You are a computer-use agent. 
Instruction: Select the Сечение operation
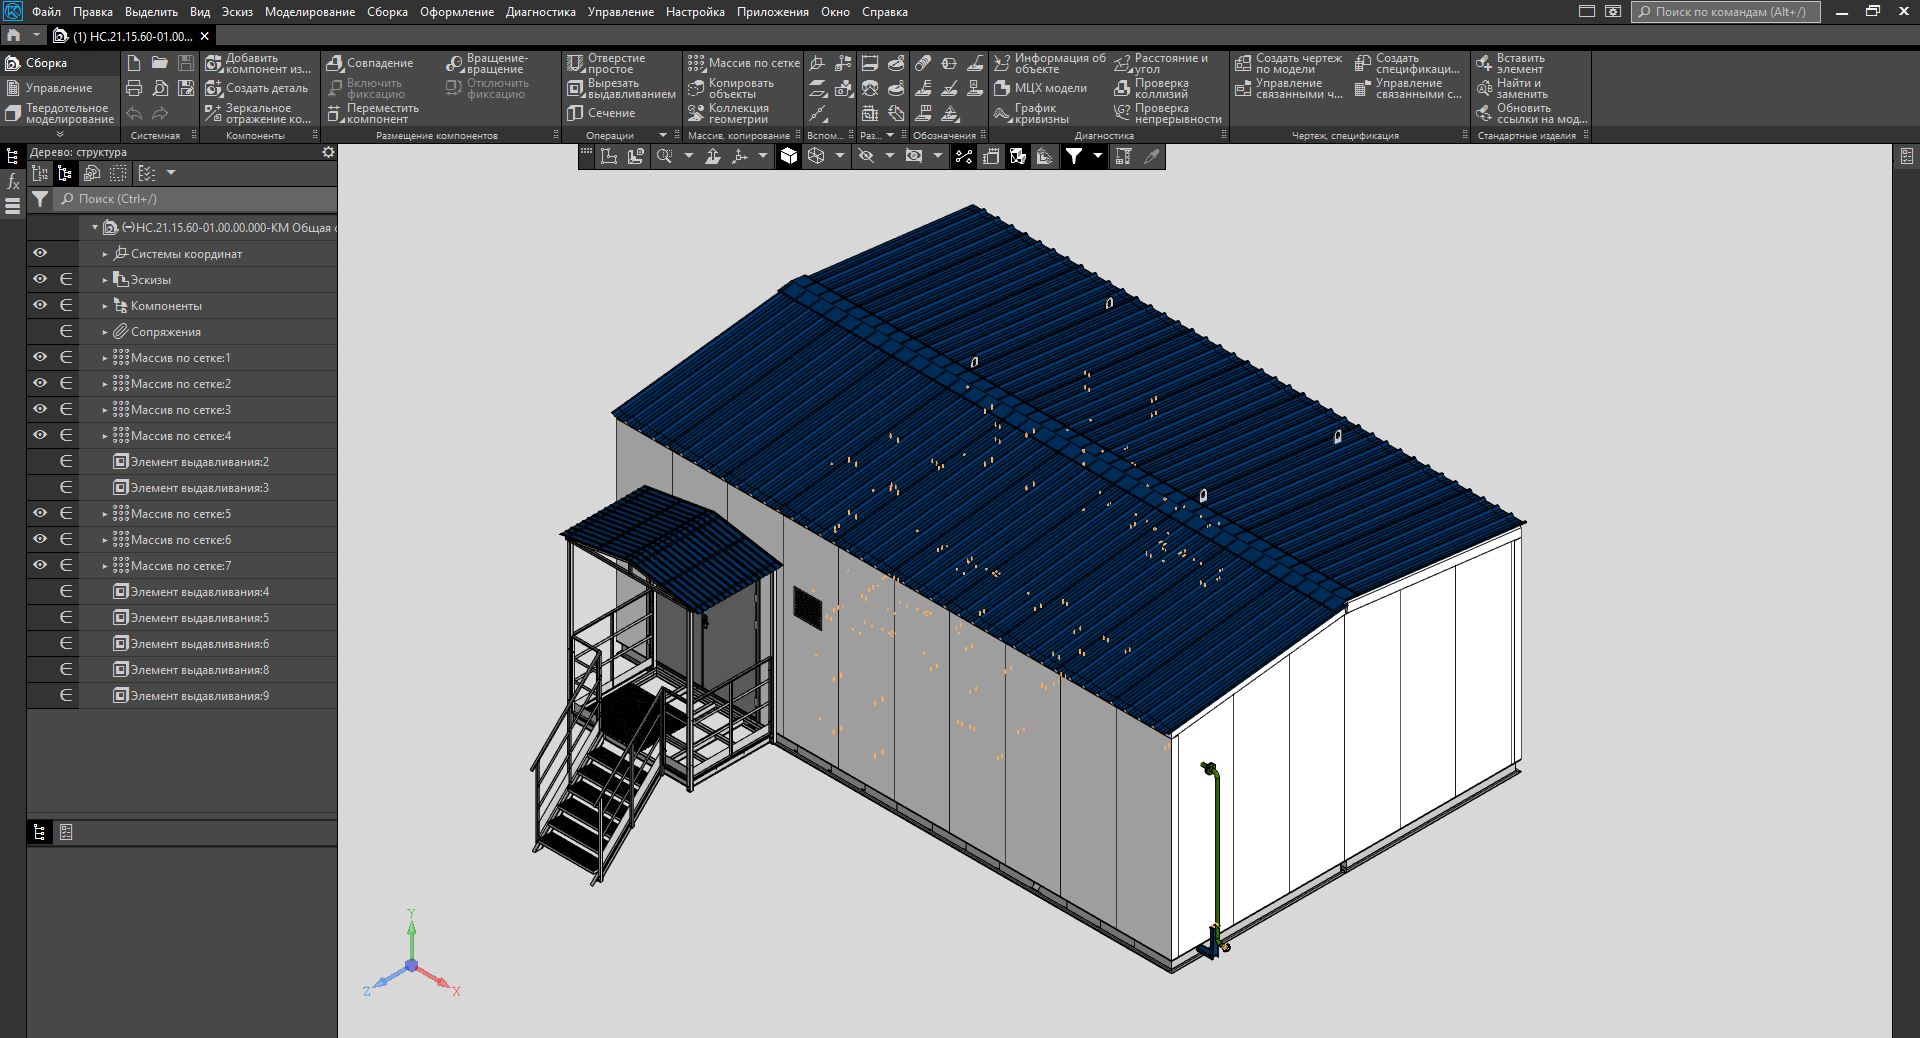pyautogui.click(x=600, y=113)
